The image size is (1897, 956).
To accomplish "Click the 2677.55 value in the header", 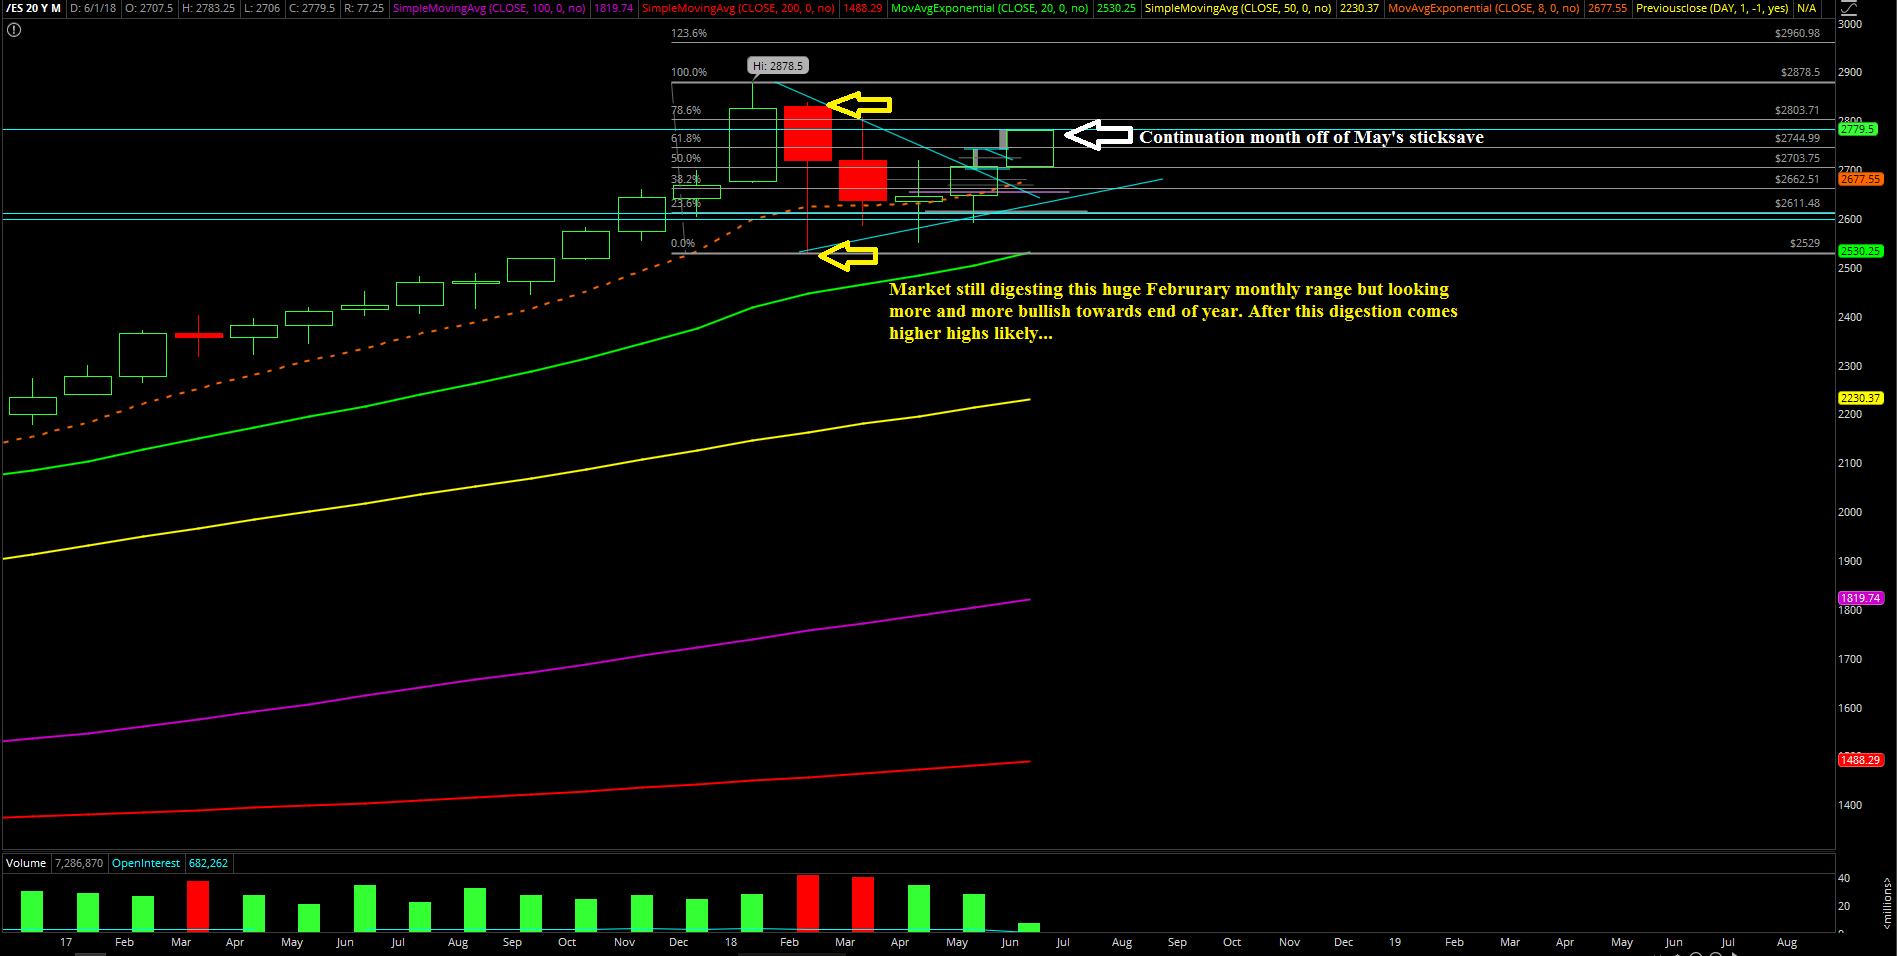I will pyautogui.click(x=1607, y=8).
